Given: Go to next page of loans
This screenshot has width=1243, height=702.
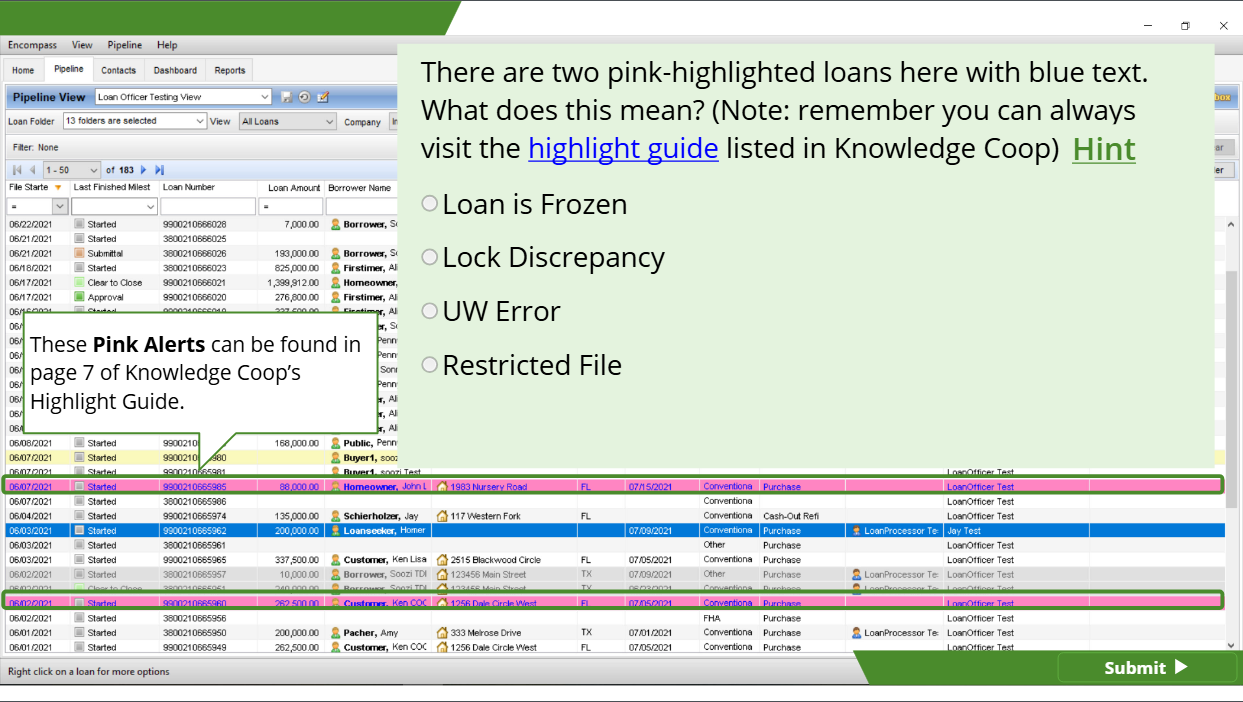Looking at the screenshot, I should click(x=143, y=170).
